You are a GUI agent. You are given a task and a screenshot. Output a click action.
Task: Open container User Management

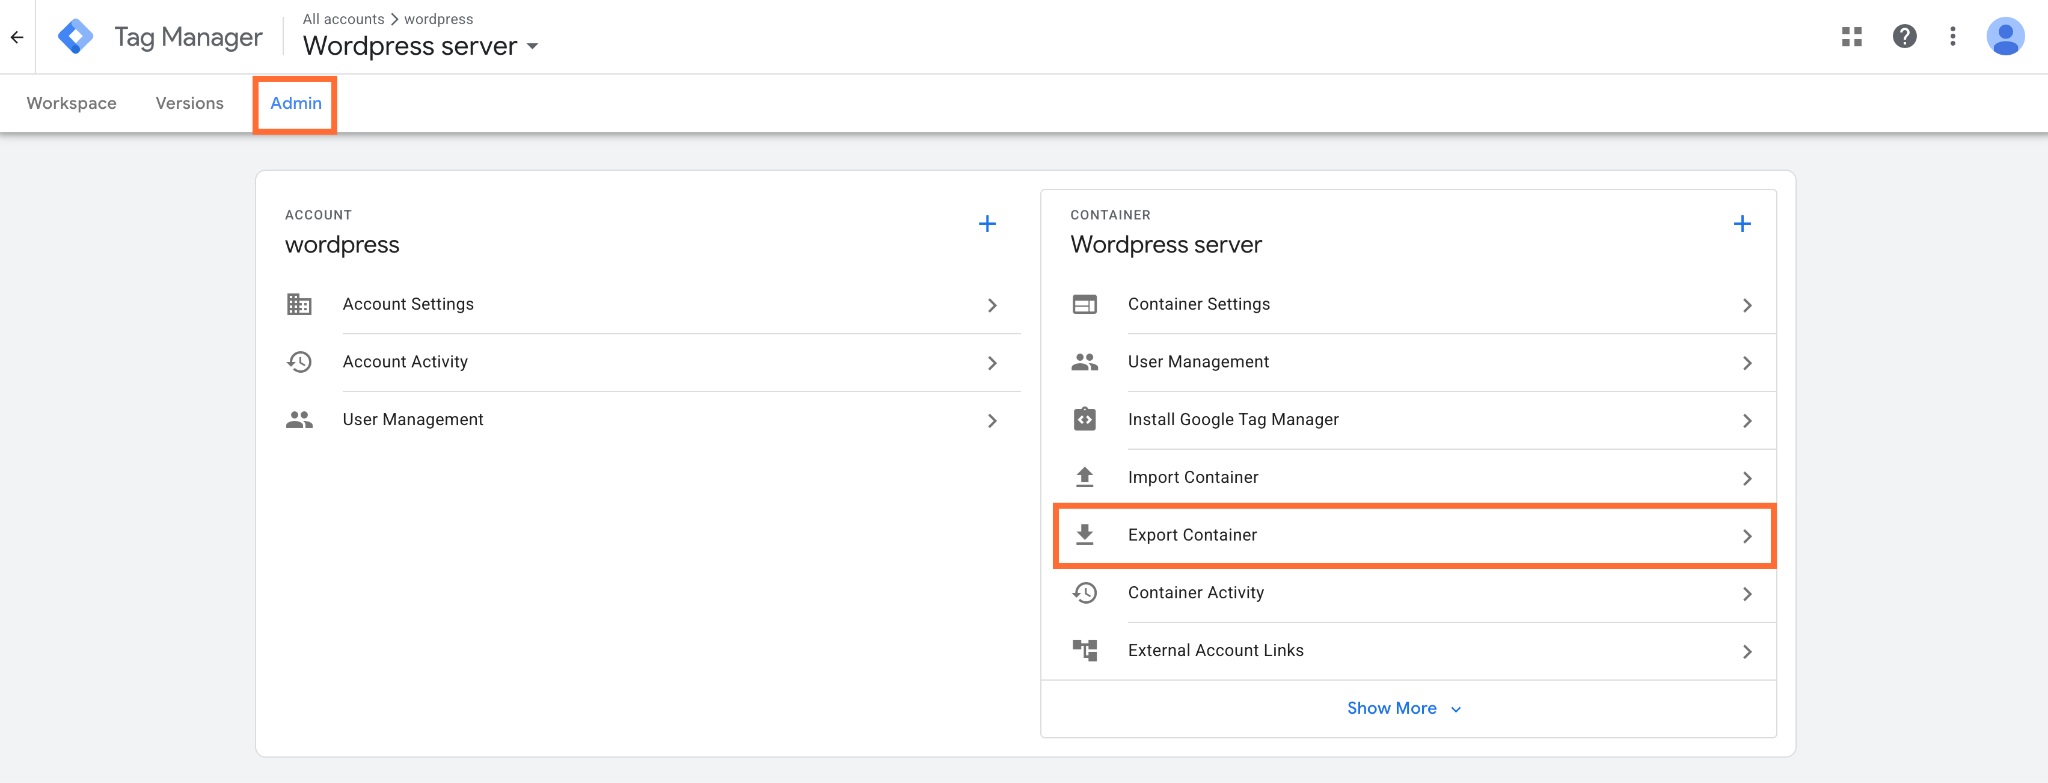[1408, 362]
